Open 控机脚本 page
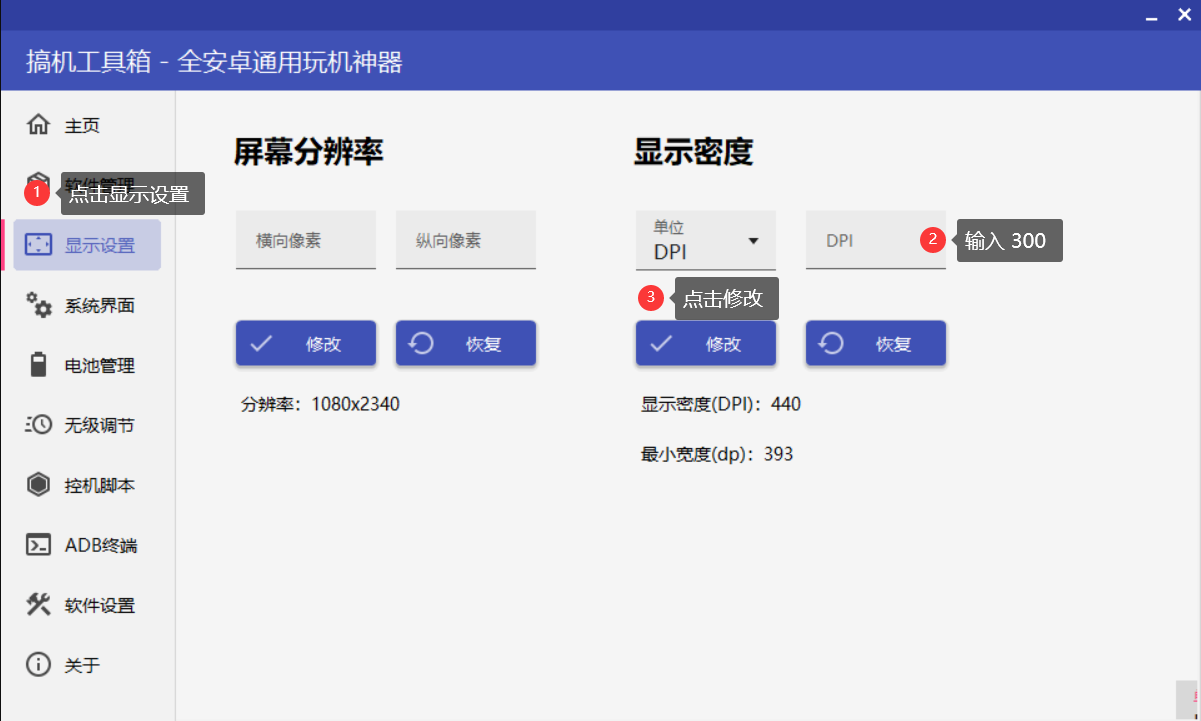The width and height of the screenshot is (1201, 721). 87,485
